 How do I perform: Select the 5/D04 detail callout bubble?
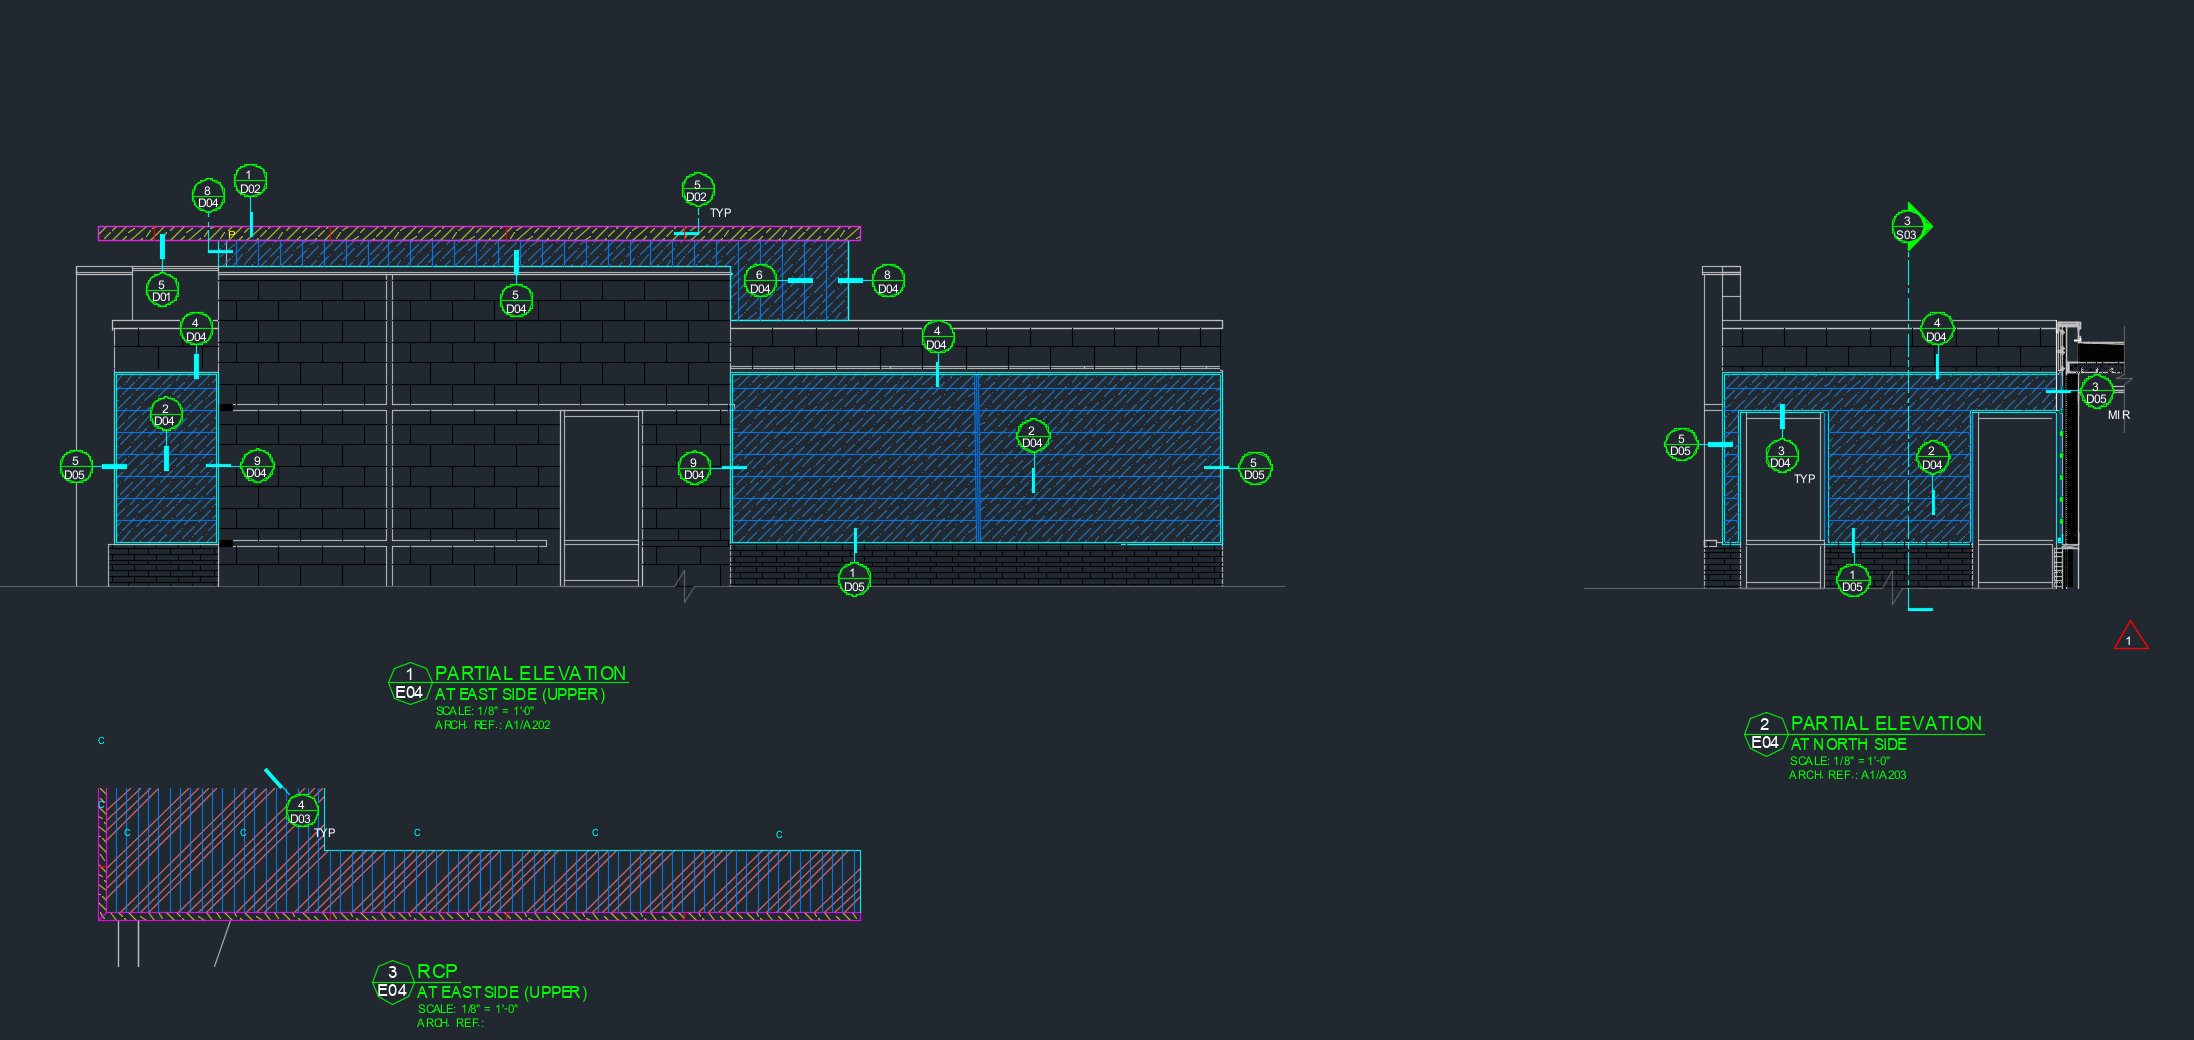[516, 301]
